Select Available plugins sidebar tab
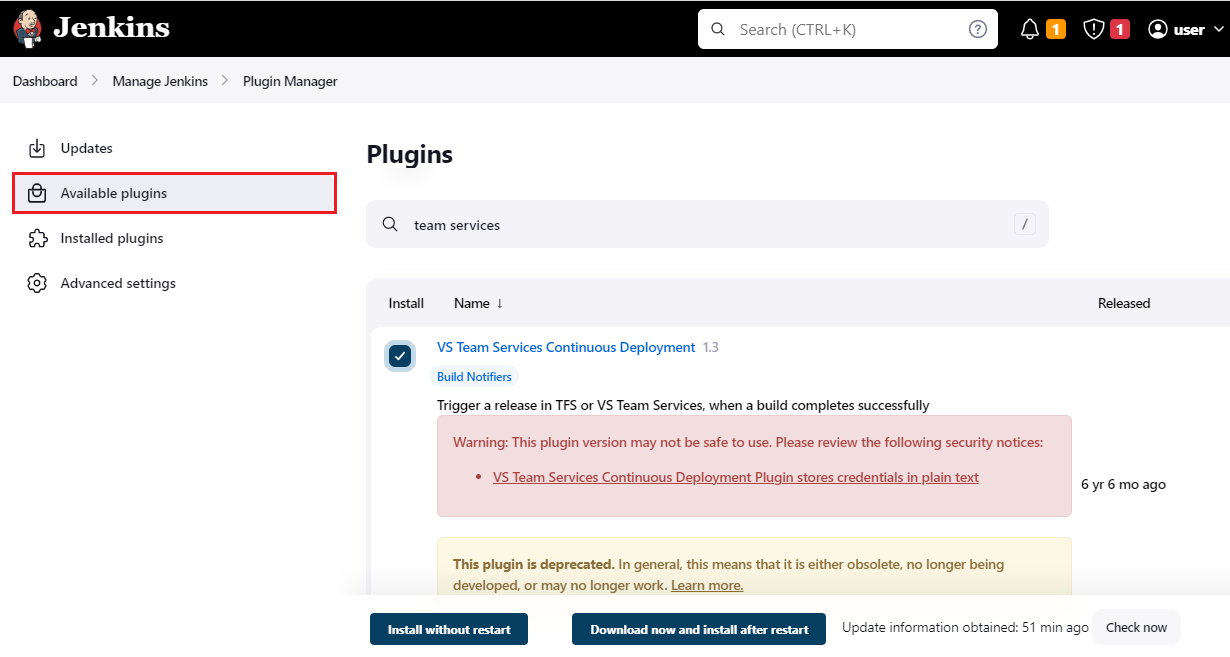Viewport: 1230px width, 657px height. pyautogui.click(x=174, y=193)
